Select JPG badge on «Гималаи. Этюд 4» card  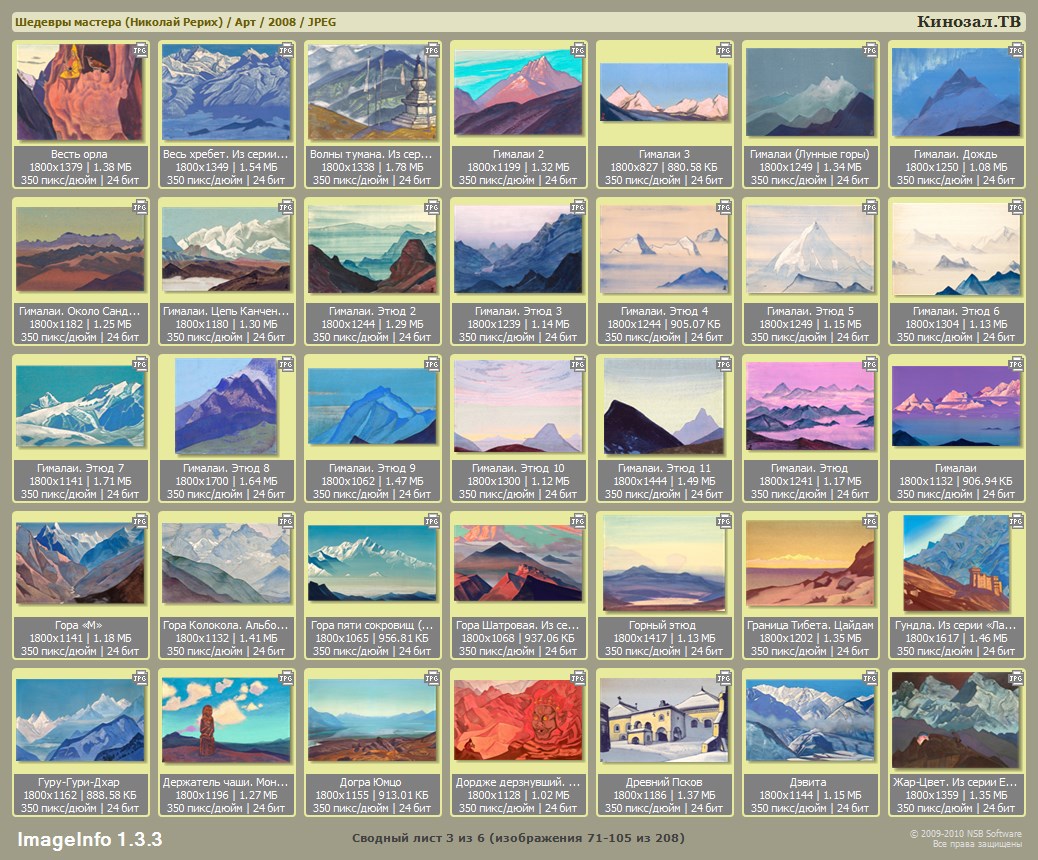(x=724, y=207)
